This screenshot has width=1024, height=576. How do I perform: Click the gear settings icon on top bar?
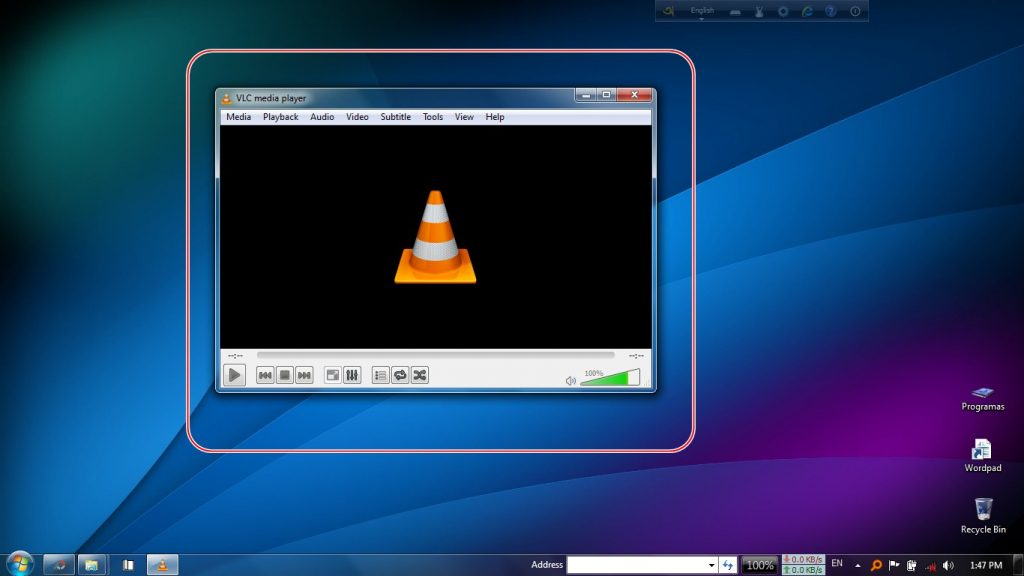782,11
